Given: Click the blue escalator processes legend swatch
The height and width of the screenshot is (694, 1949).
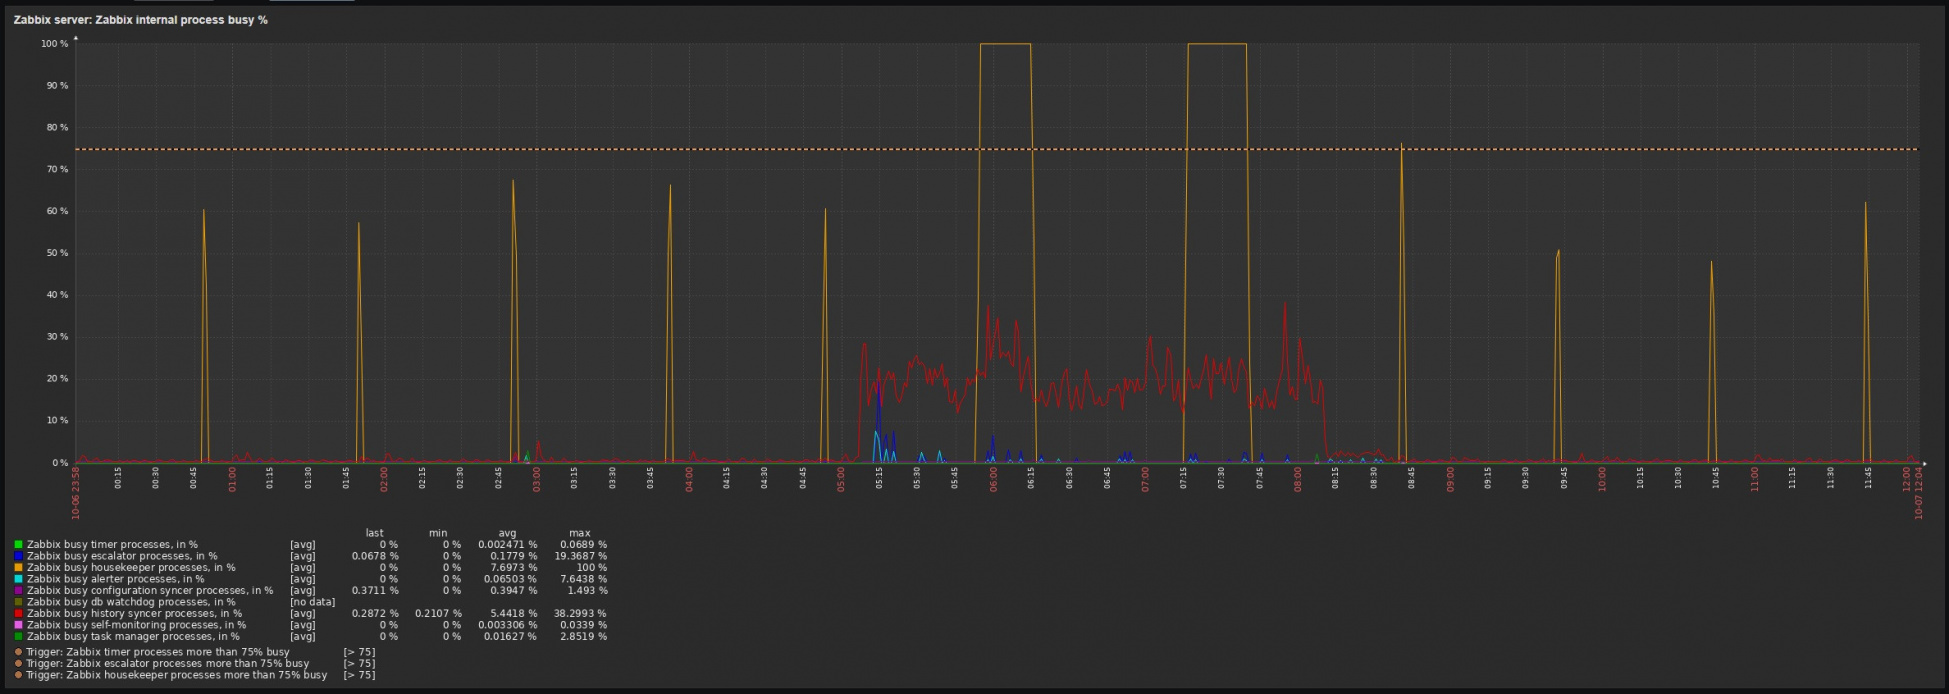Looking at the screenshot, I should pyautogui.click(x=18, y=556).
